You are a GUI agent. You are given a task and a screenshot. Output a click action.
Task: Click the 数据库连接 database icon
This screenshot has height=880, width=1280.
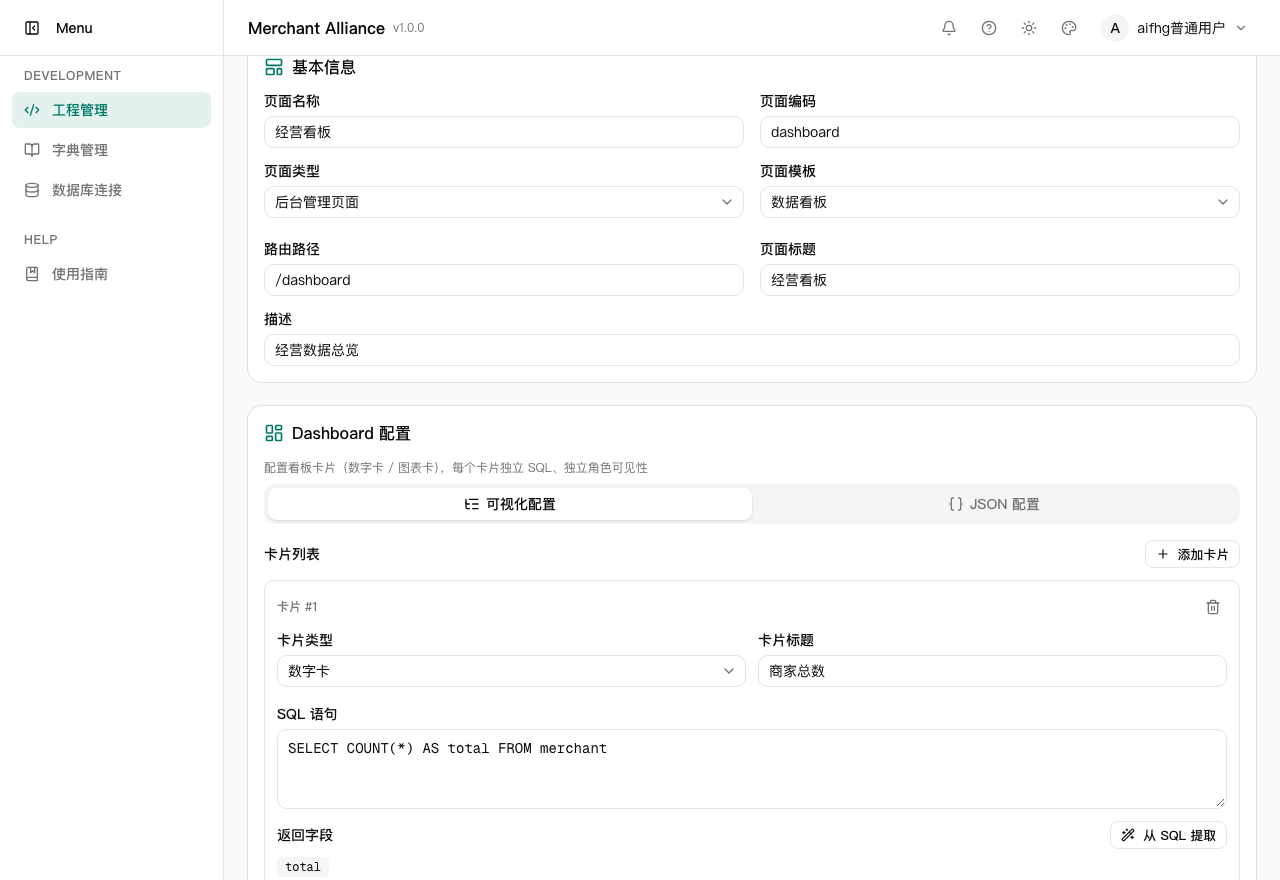tap(32, 190)
